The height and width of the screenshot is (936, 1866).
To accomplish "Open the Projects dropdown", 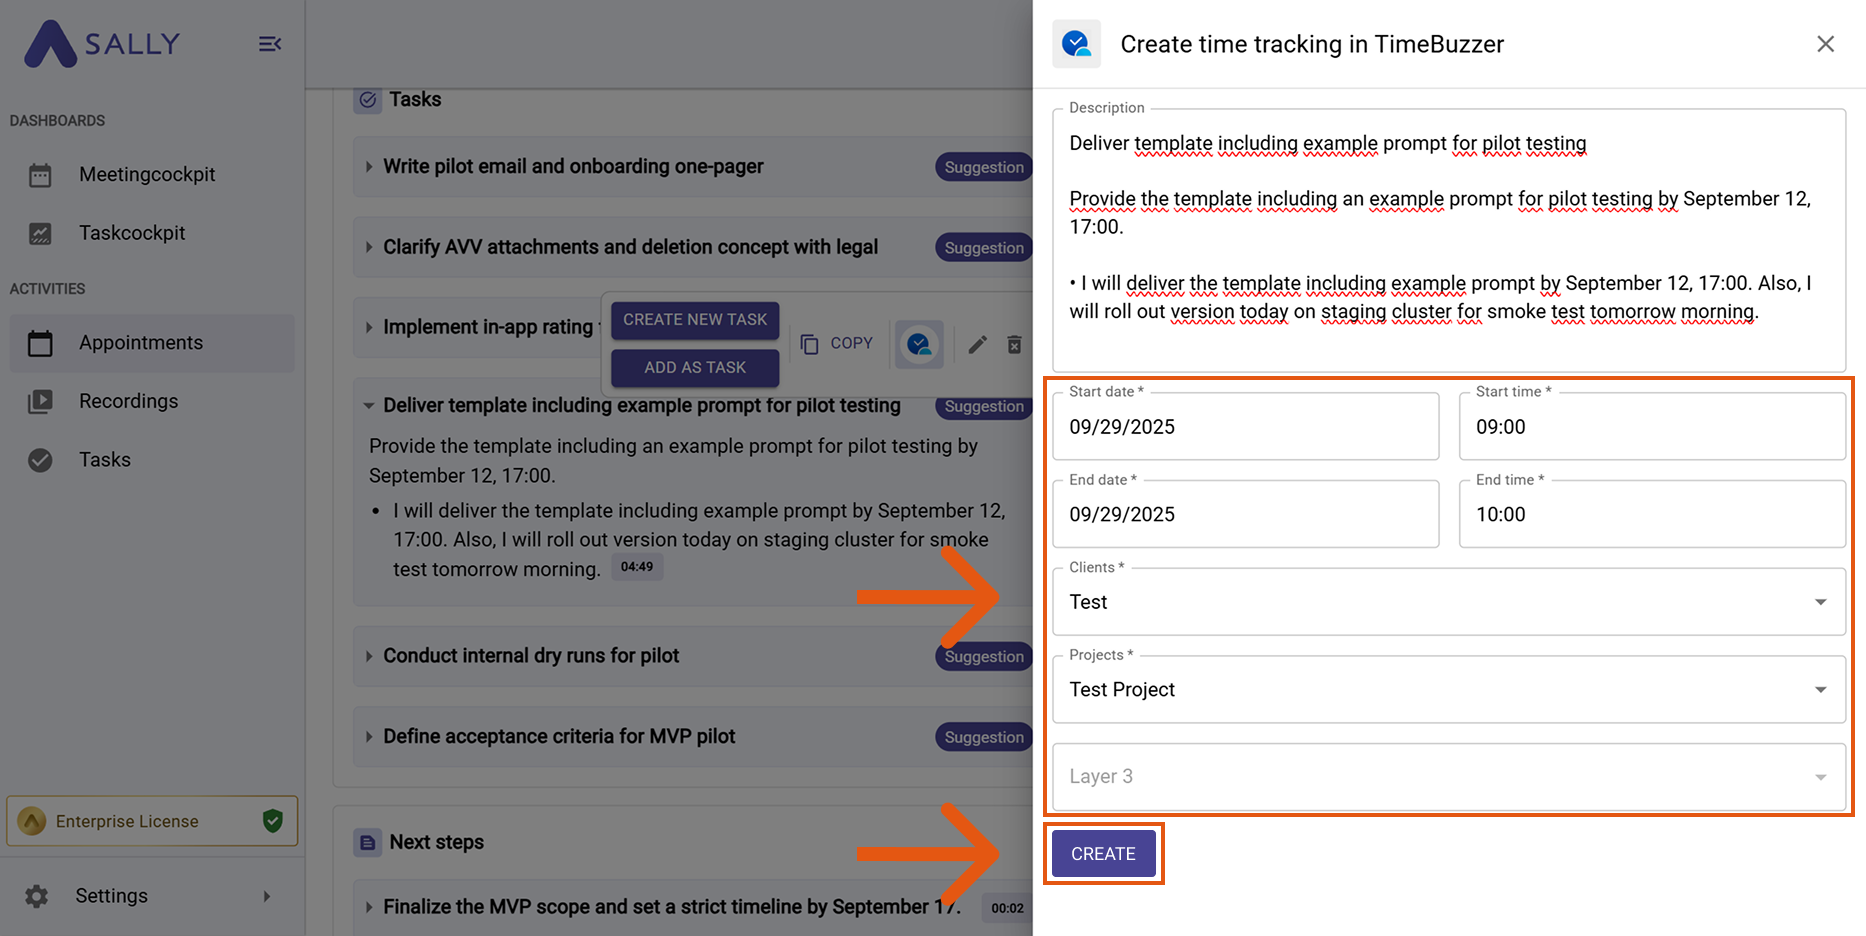I will (x=1449, y=689).
